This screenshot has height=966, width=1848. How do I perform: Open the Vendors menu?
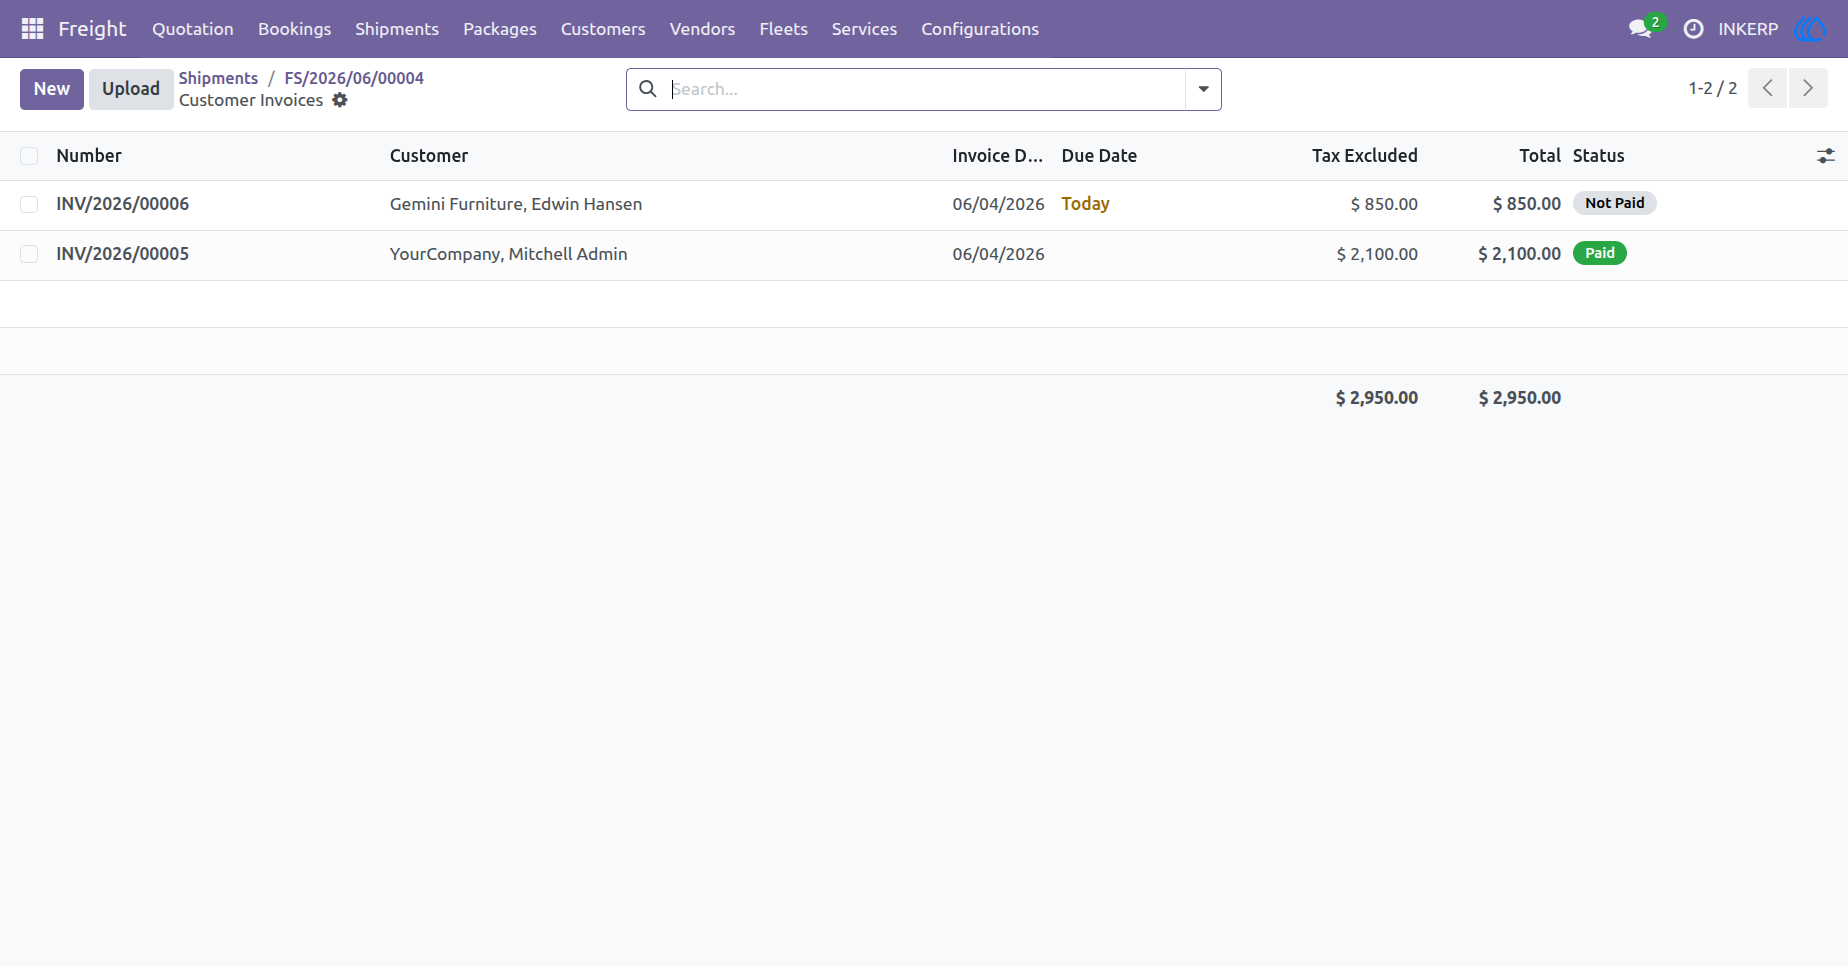coord(702,29)
